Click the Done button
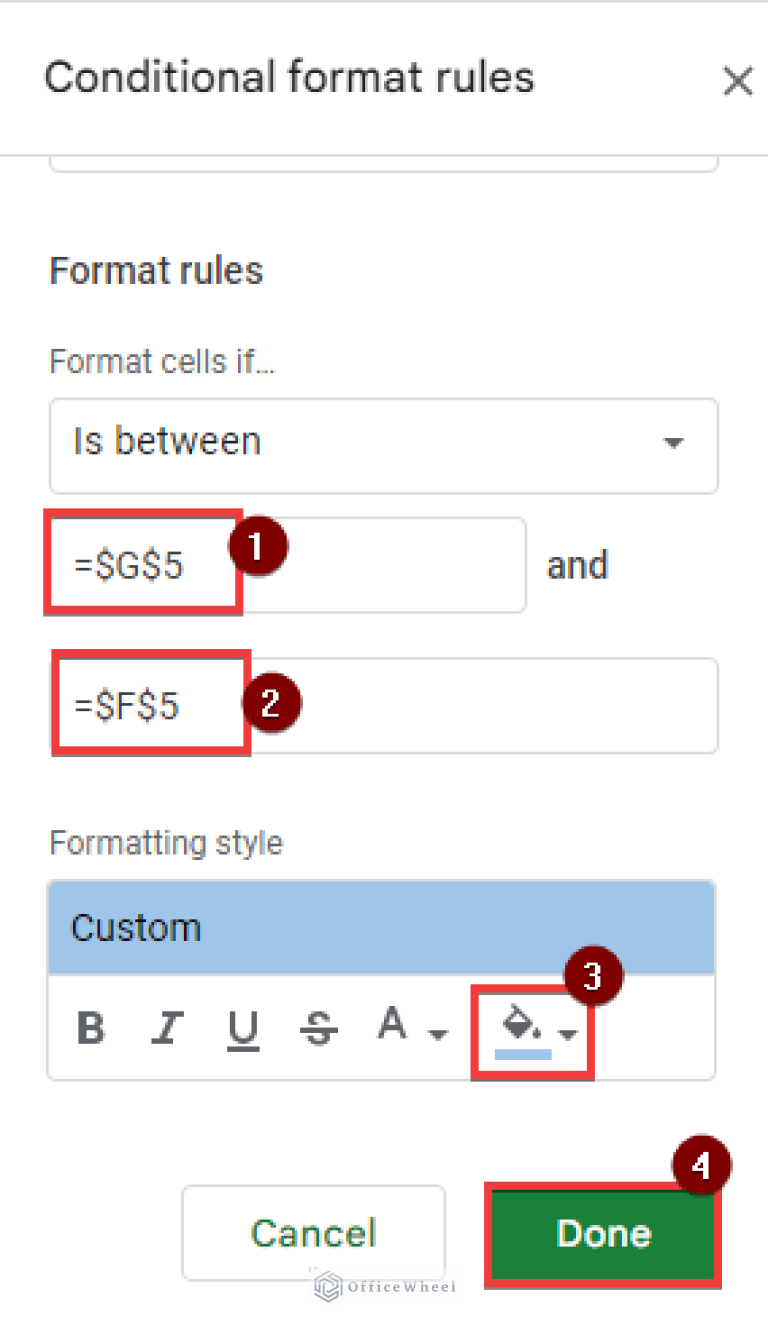 click(602, 1234)
